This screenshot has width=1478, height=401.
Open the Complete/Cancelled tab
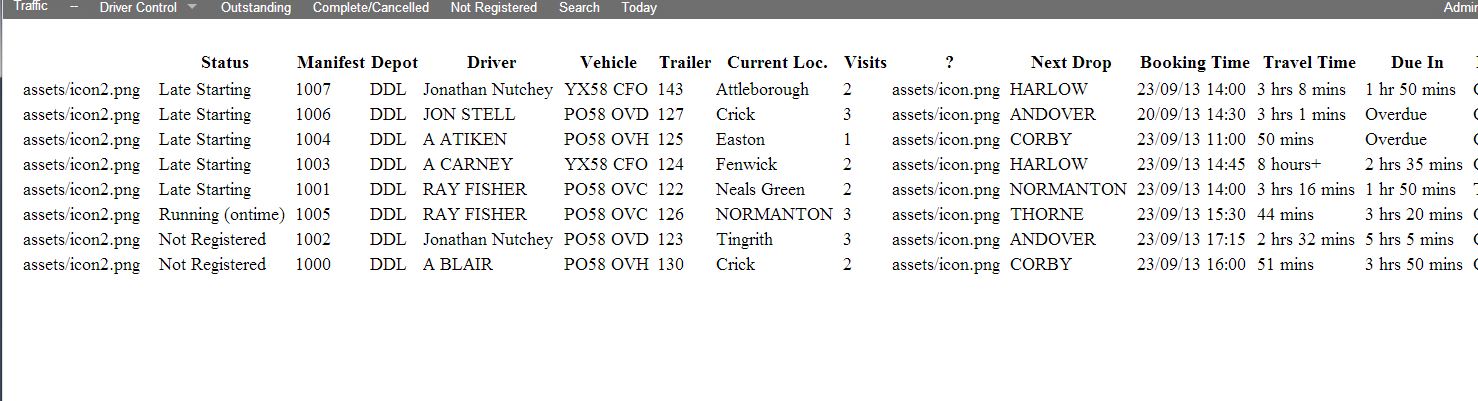coord(371,7)
